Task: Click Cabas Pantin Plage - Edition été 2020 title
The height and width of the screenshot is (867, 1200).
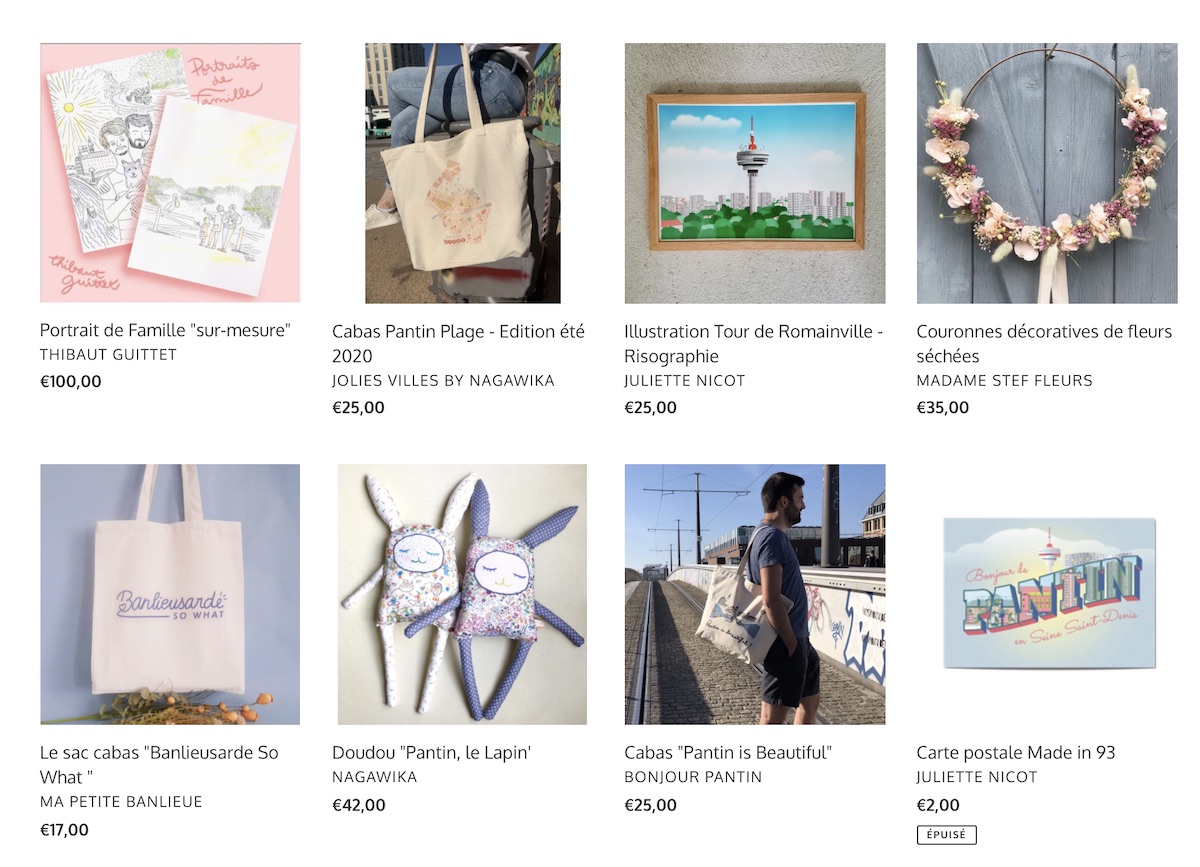Action: click(x=459, y=344)
